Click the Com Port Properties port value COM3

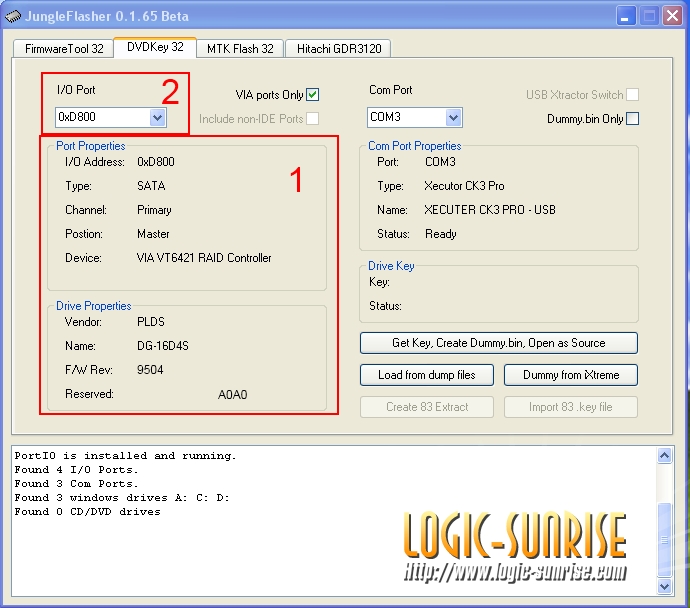pos(440,162)
